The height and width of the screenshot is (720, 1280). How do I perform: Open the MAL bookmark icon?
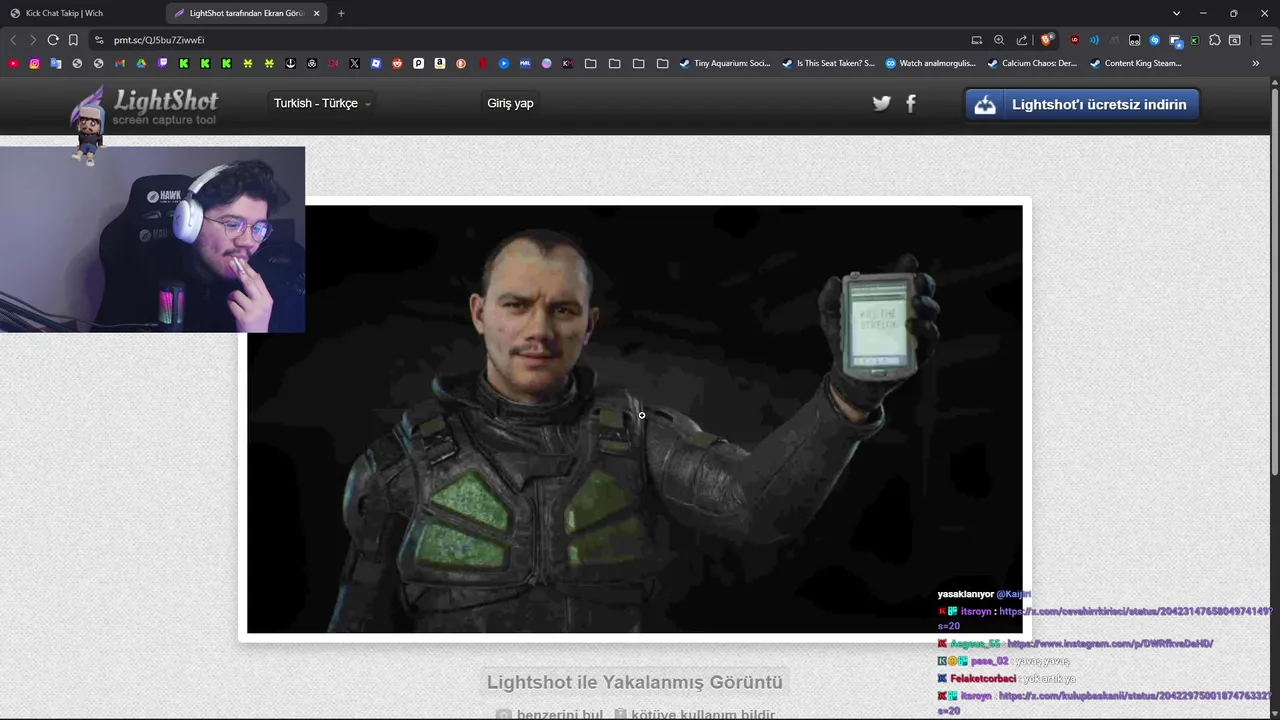tap(525, 63)
